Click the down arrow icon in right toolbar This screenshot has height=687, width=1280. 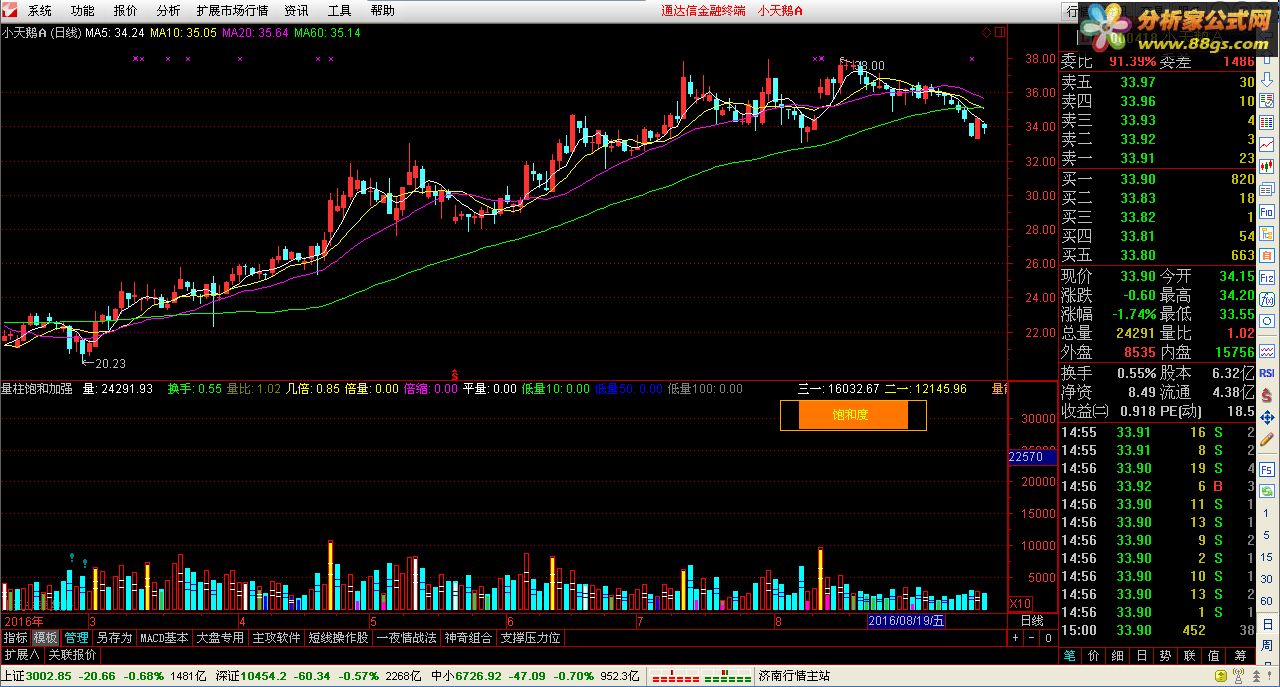pos(1267,80)
